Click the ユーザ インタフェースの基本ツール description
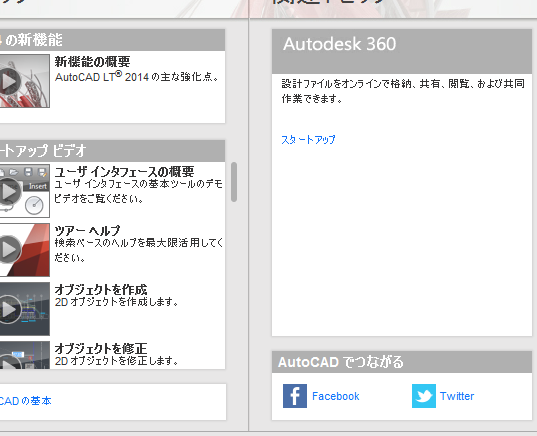The image size is (537, 436). [x=139, y=191]
